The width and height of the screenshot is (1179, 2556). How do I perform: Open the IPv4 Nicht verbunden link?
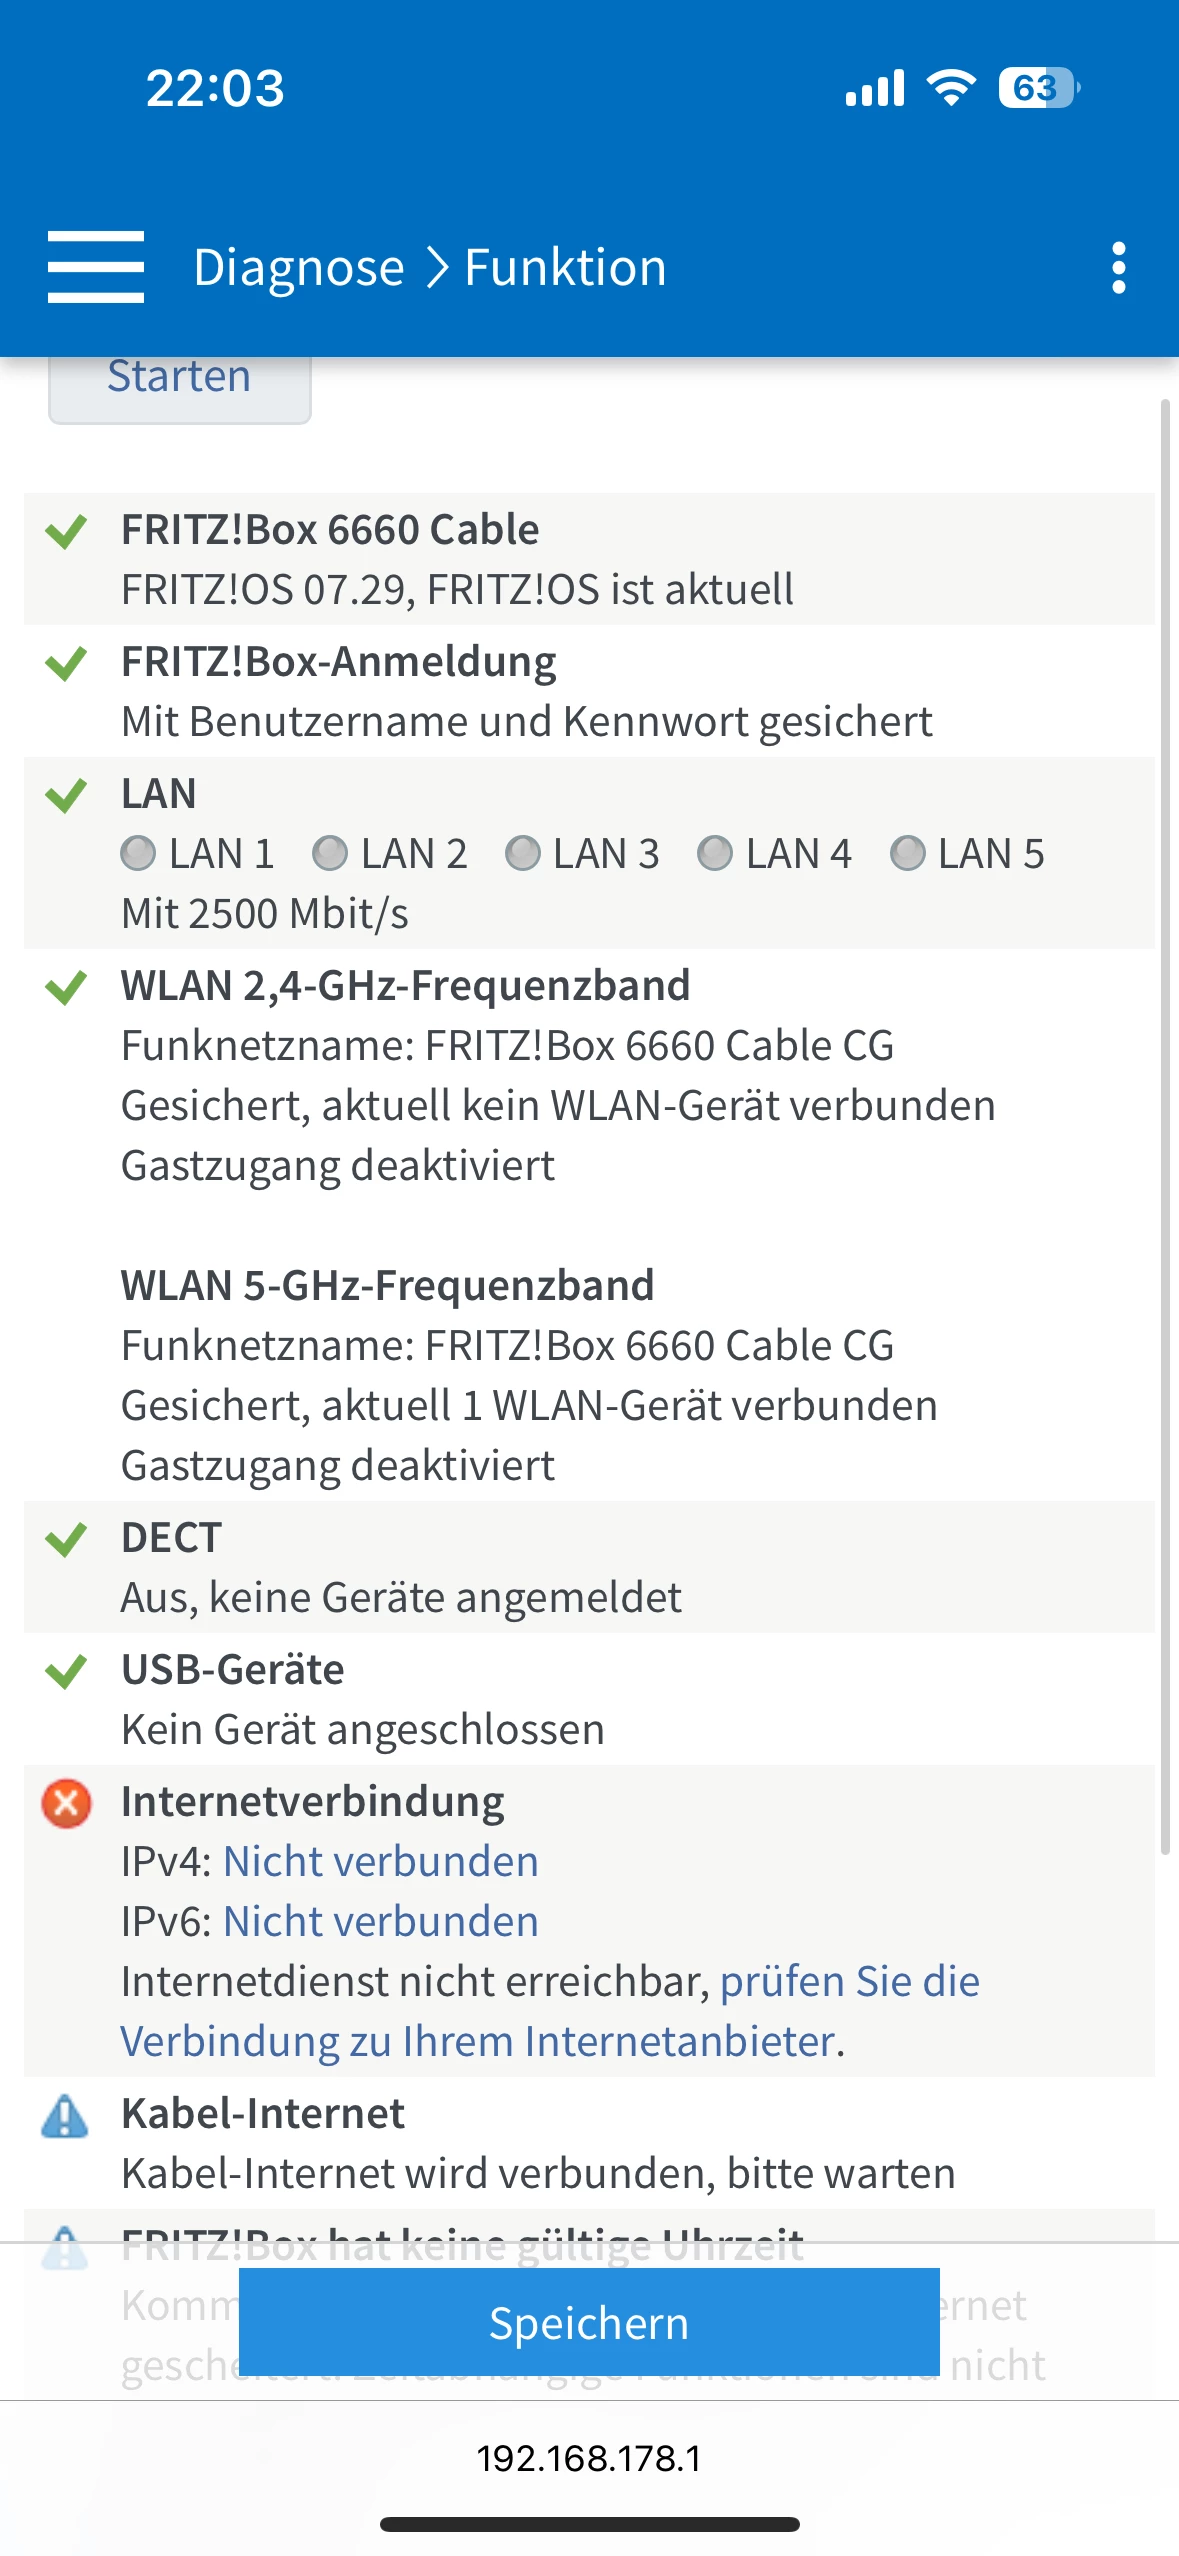pyautogui.click(x=380, y=1862)
